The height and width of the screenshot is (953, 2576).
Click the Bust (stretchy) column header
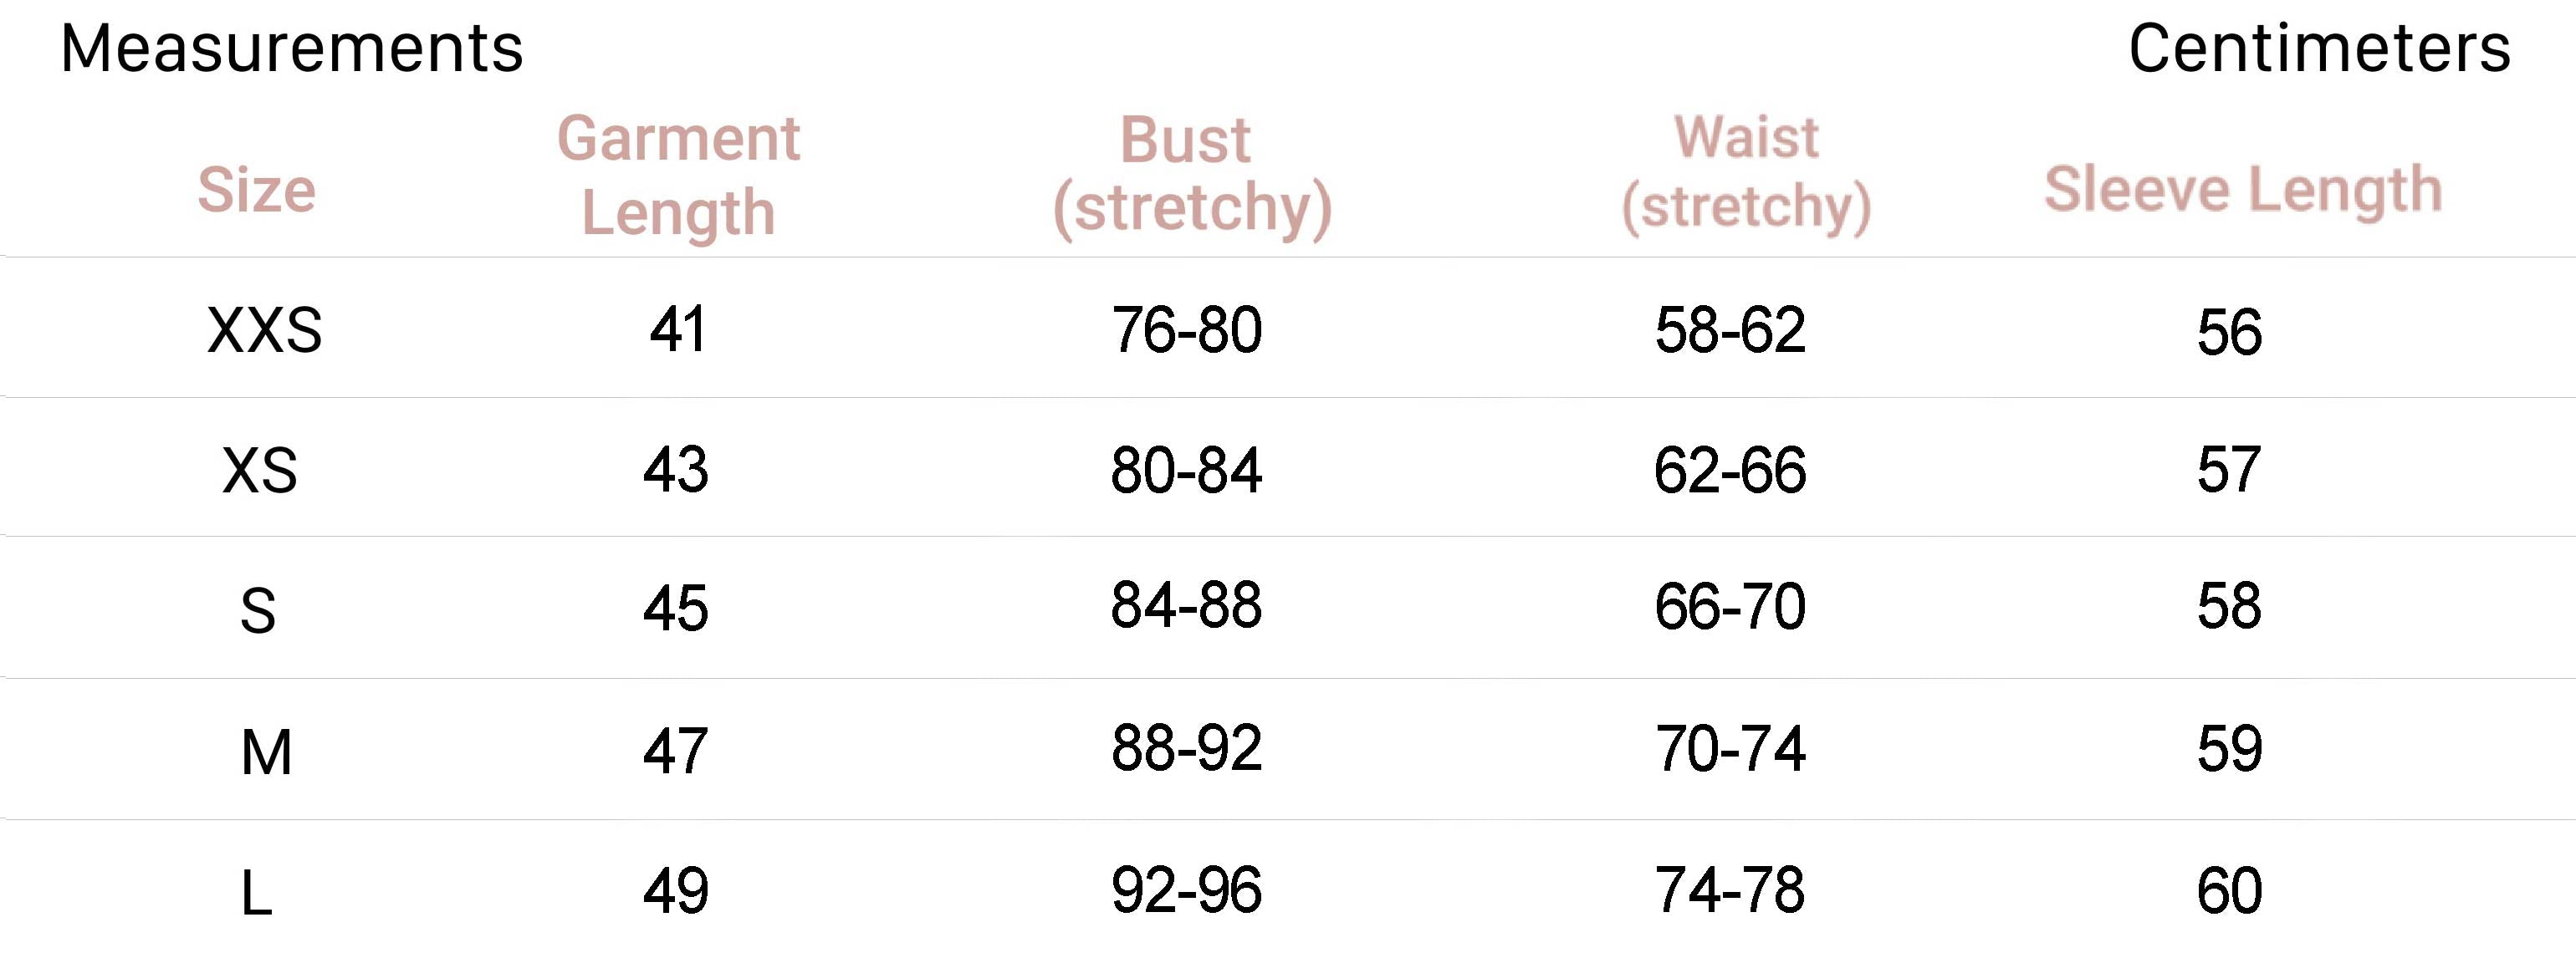point(1191,175)
